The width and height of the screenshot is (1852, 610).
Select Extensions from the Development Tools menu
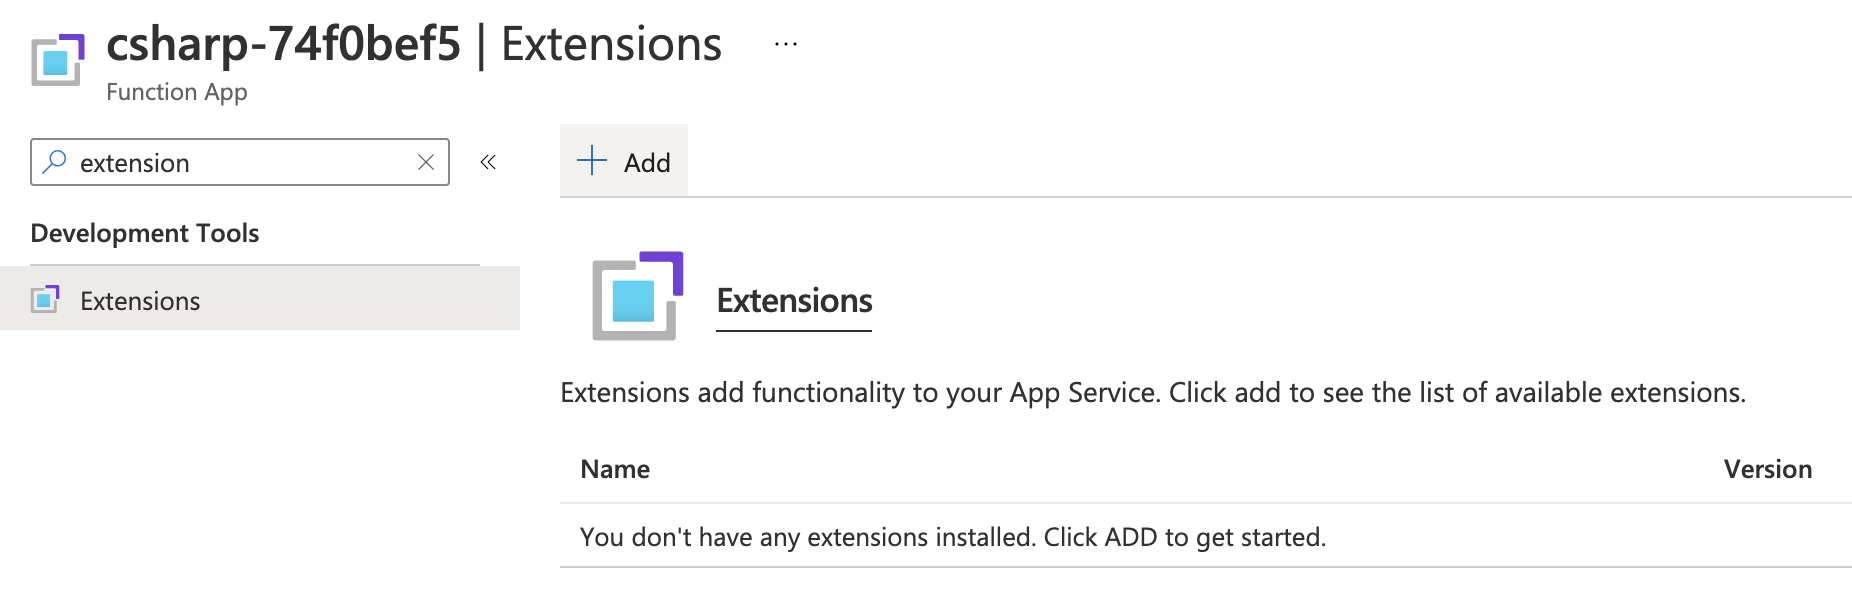click(x=139, y=299)
